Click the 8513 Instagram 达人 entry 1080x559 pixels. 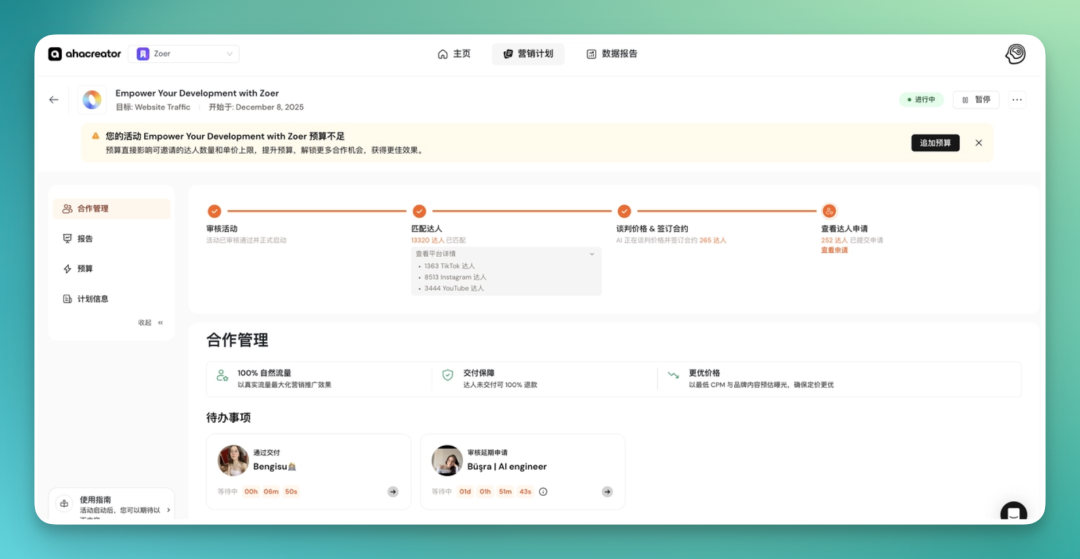click(455, 277)
